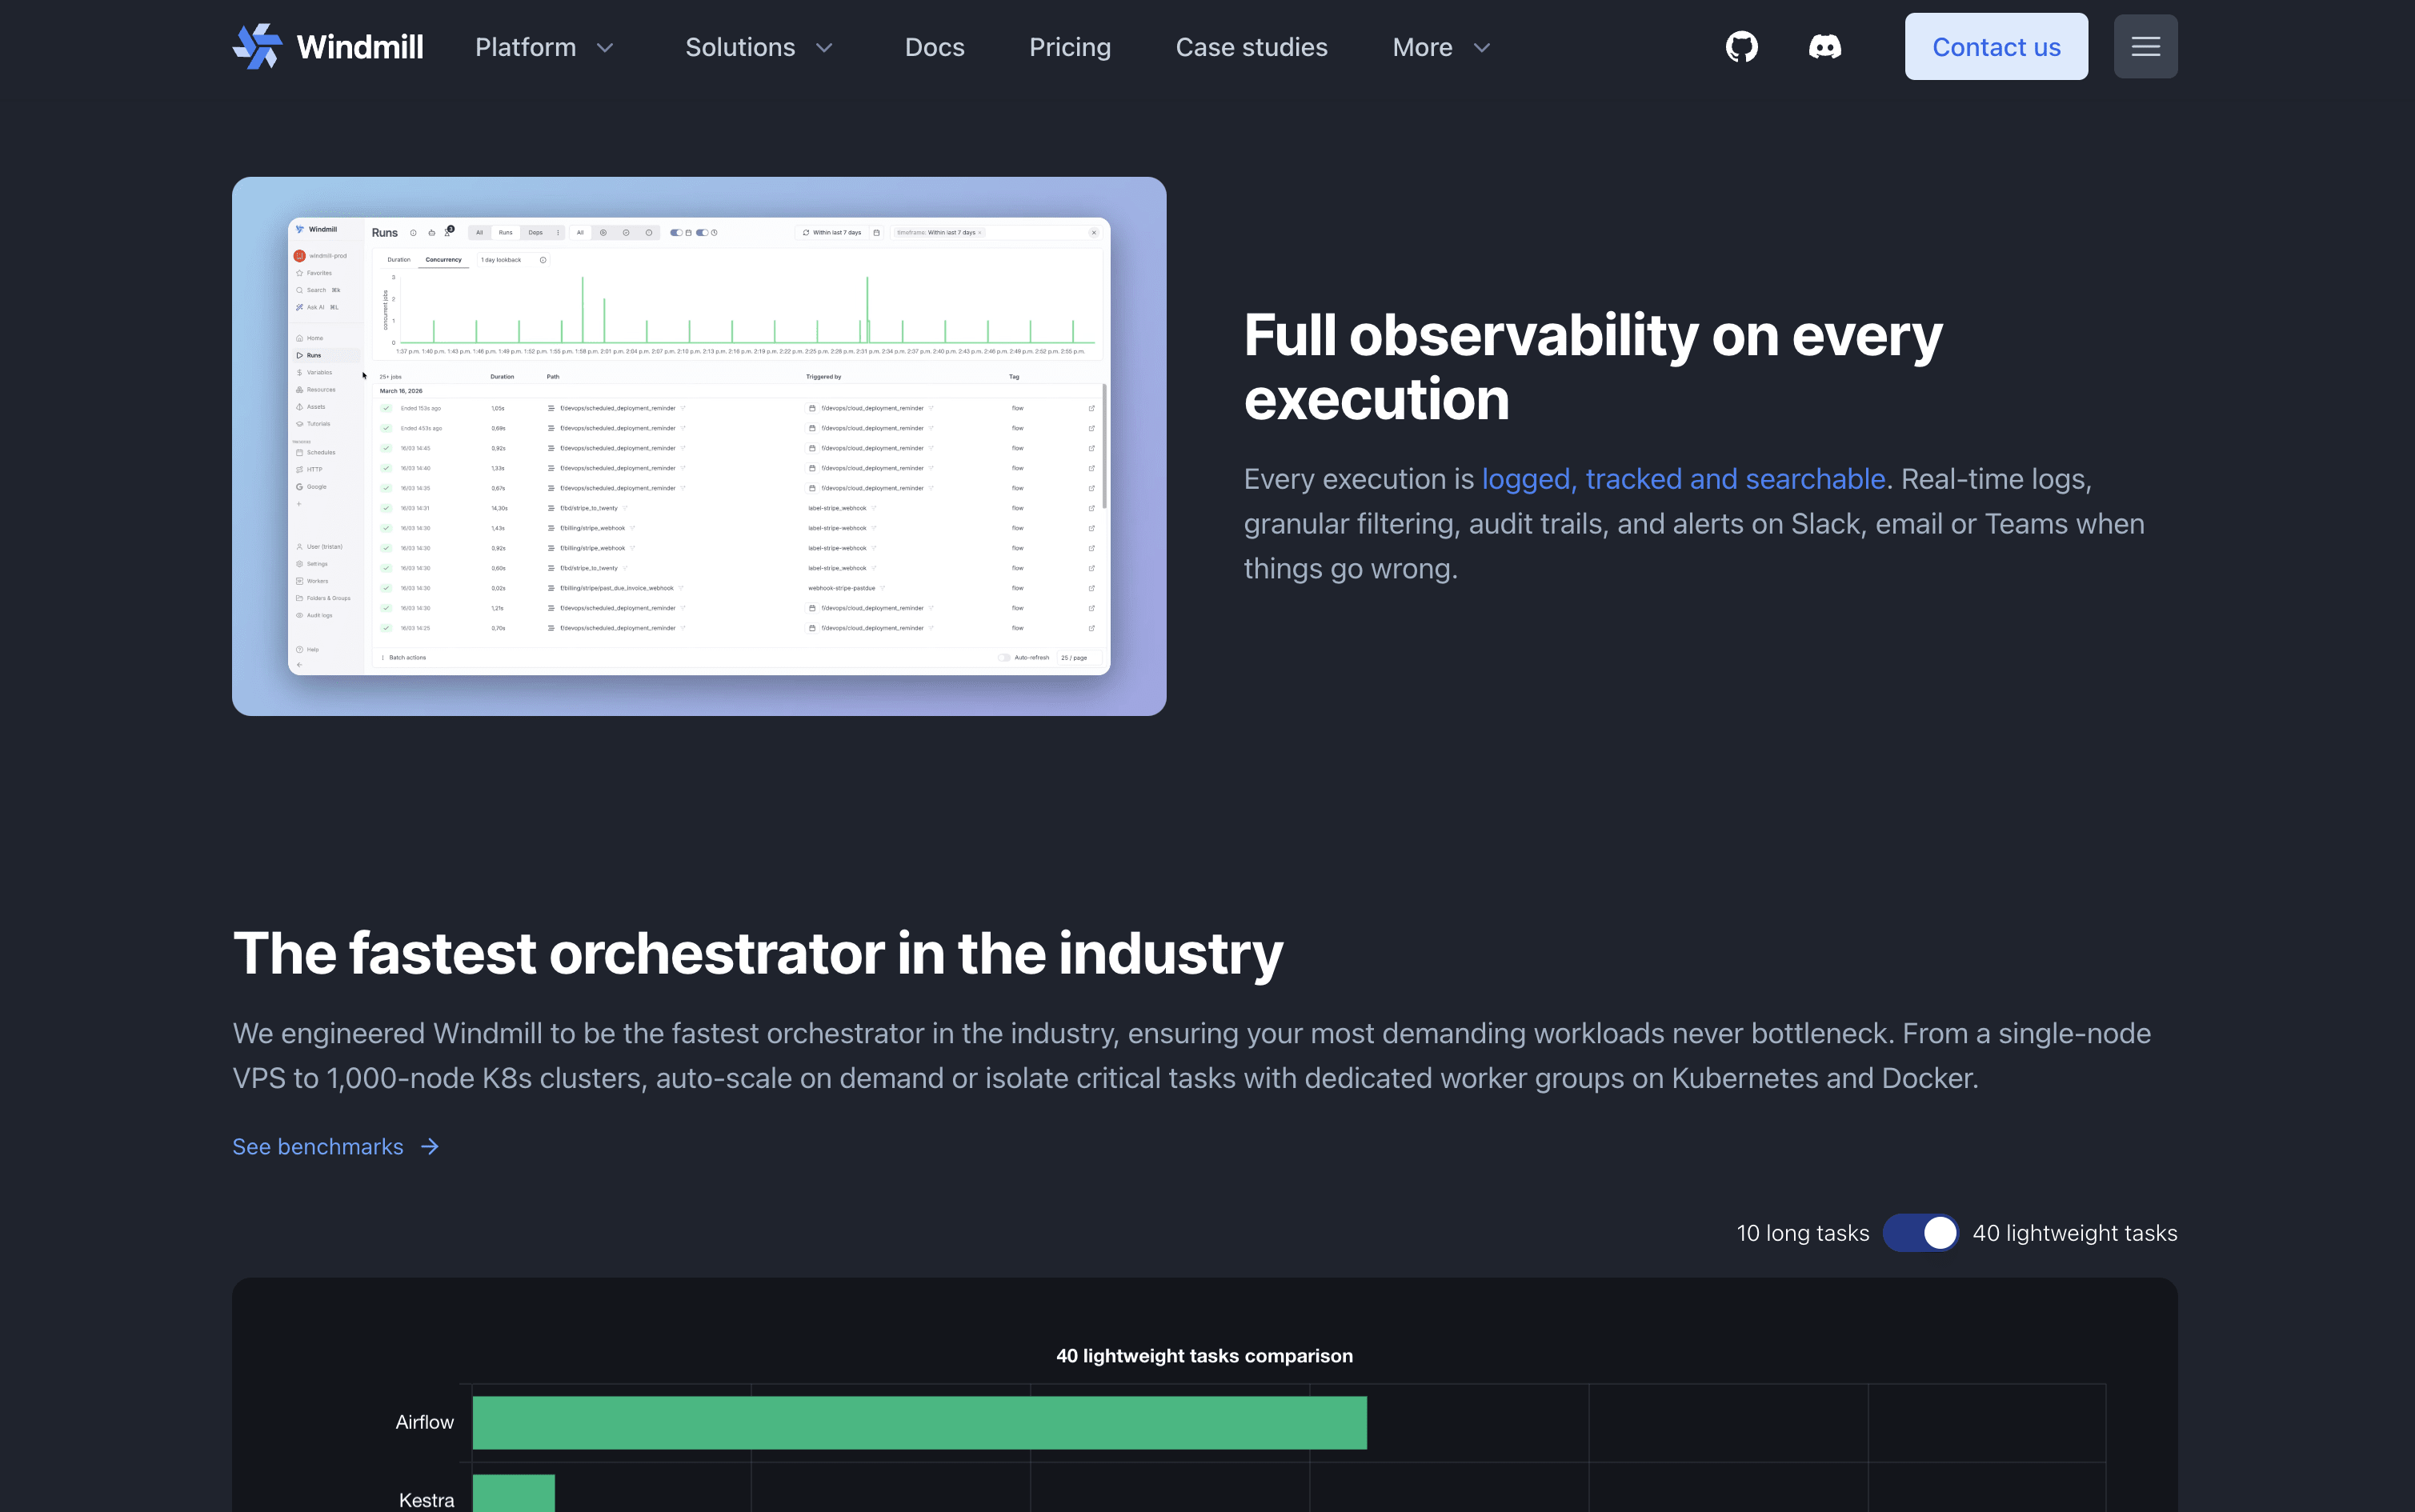This screenshot has height=1512, width=2415.
Task: Open Ask AI in the preview sidebar
Action: [316, 307]
